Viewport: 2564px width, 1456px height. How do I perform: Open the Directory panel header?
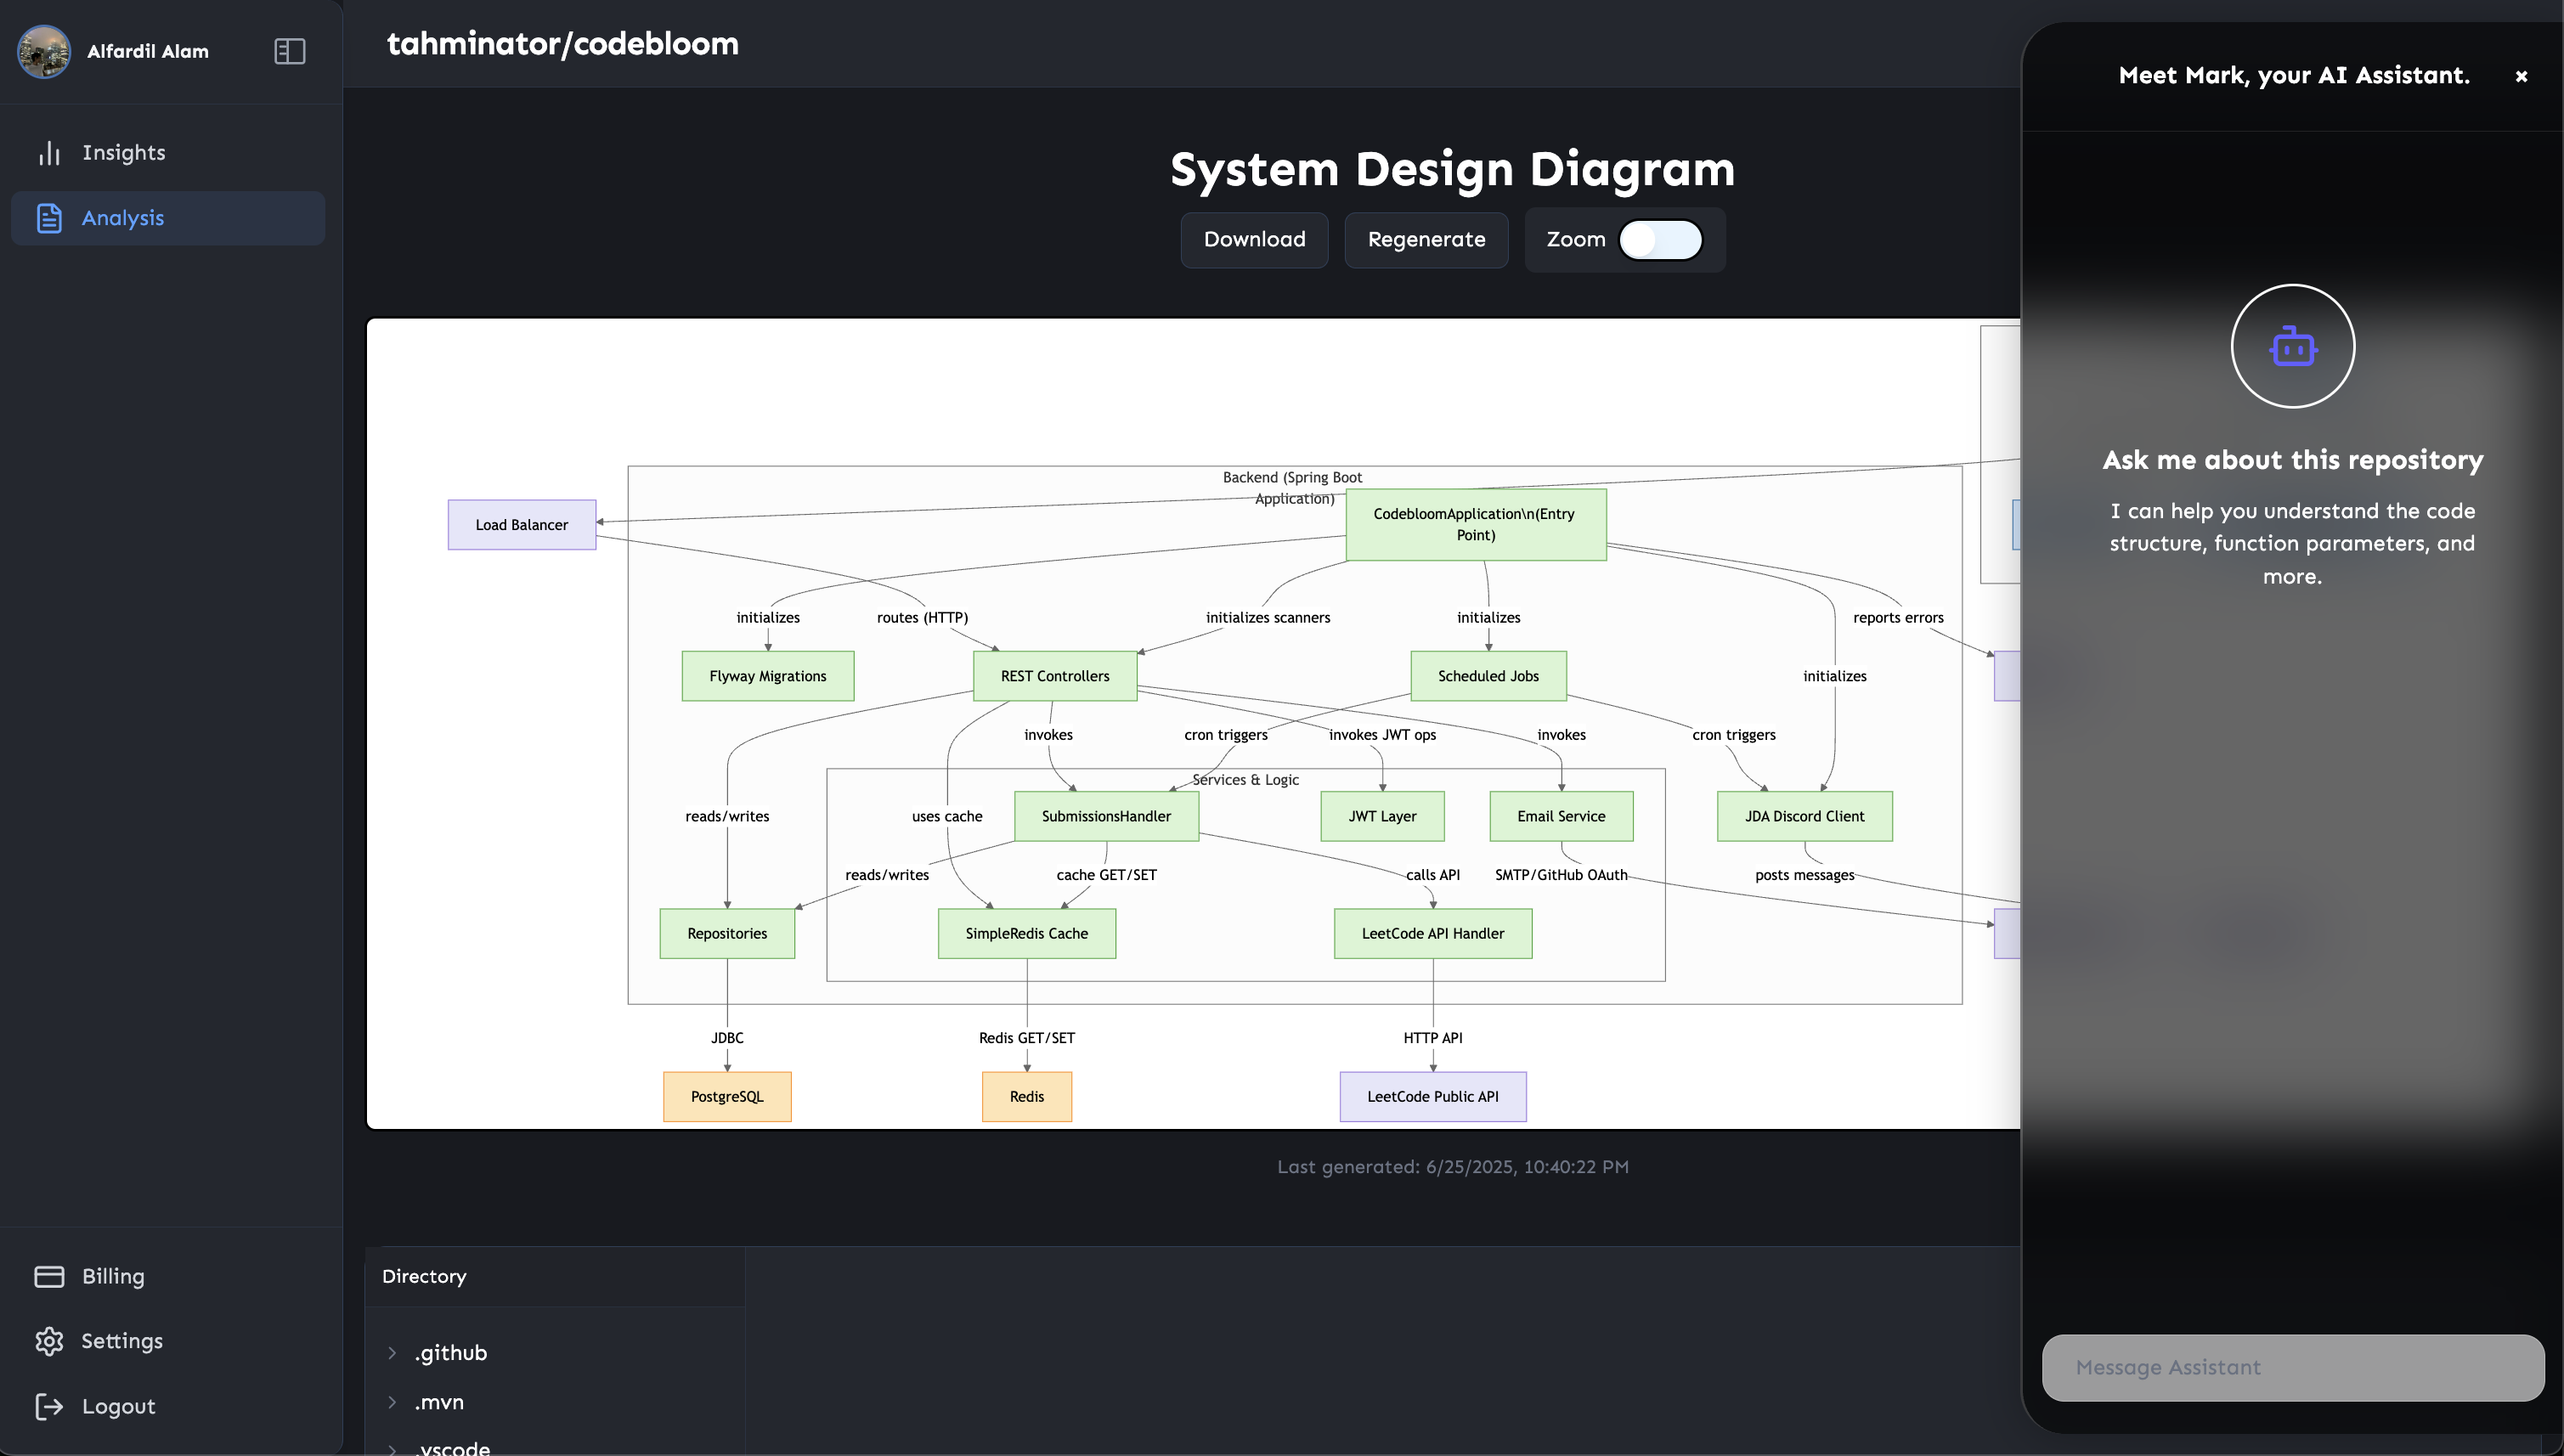[424, 1276]
